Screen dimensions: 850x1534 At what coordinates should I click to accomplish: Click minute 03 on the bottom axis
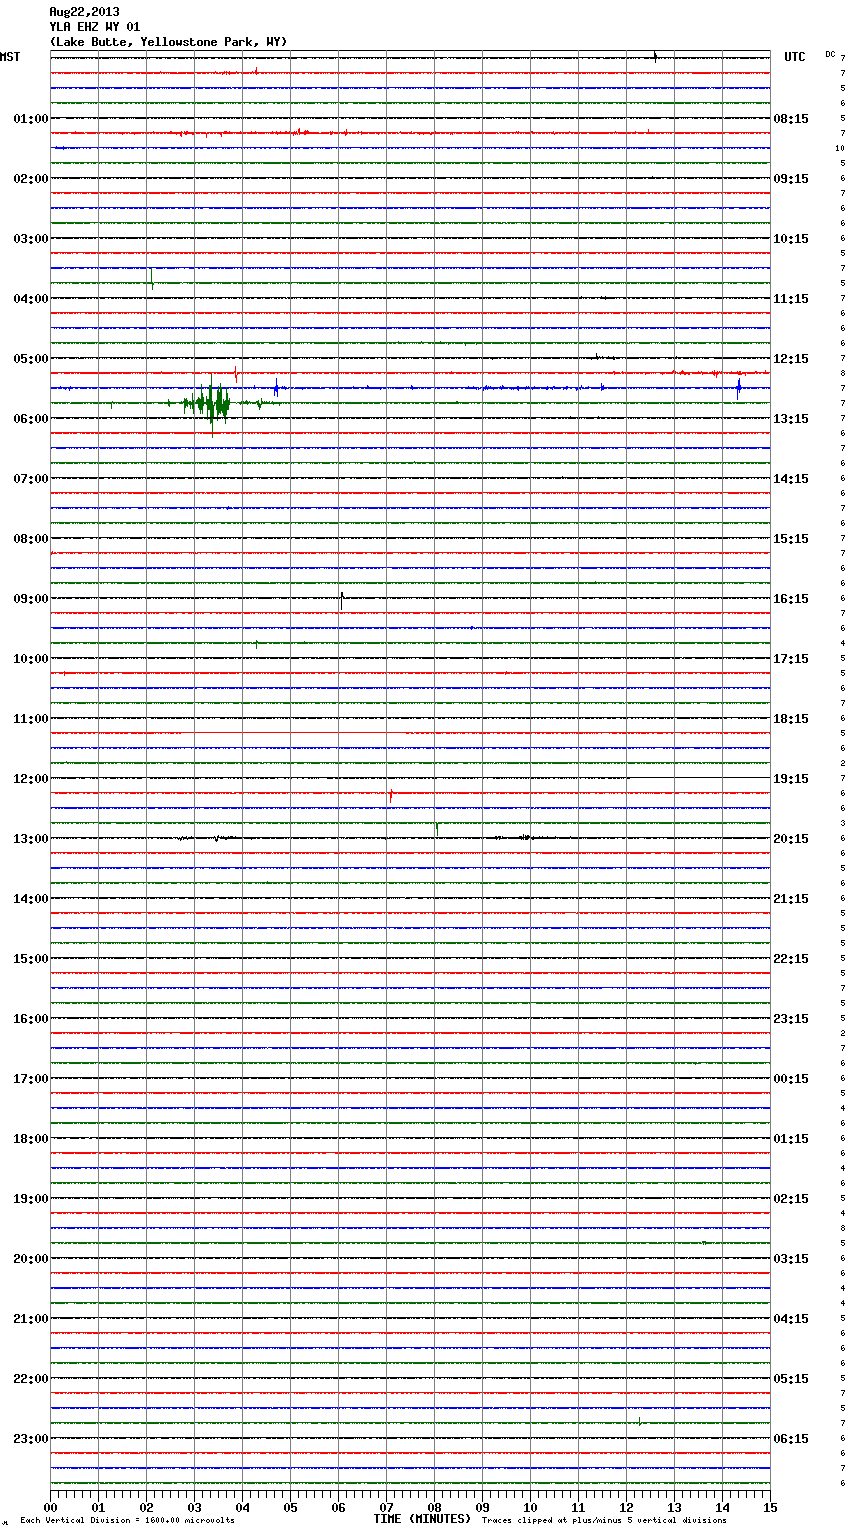pyautogui.click(x=194, y=1507)
